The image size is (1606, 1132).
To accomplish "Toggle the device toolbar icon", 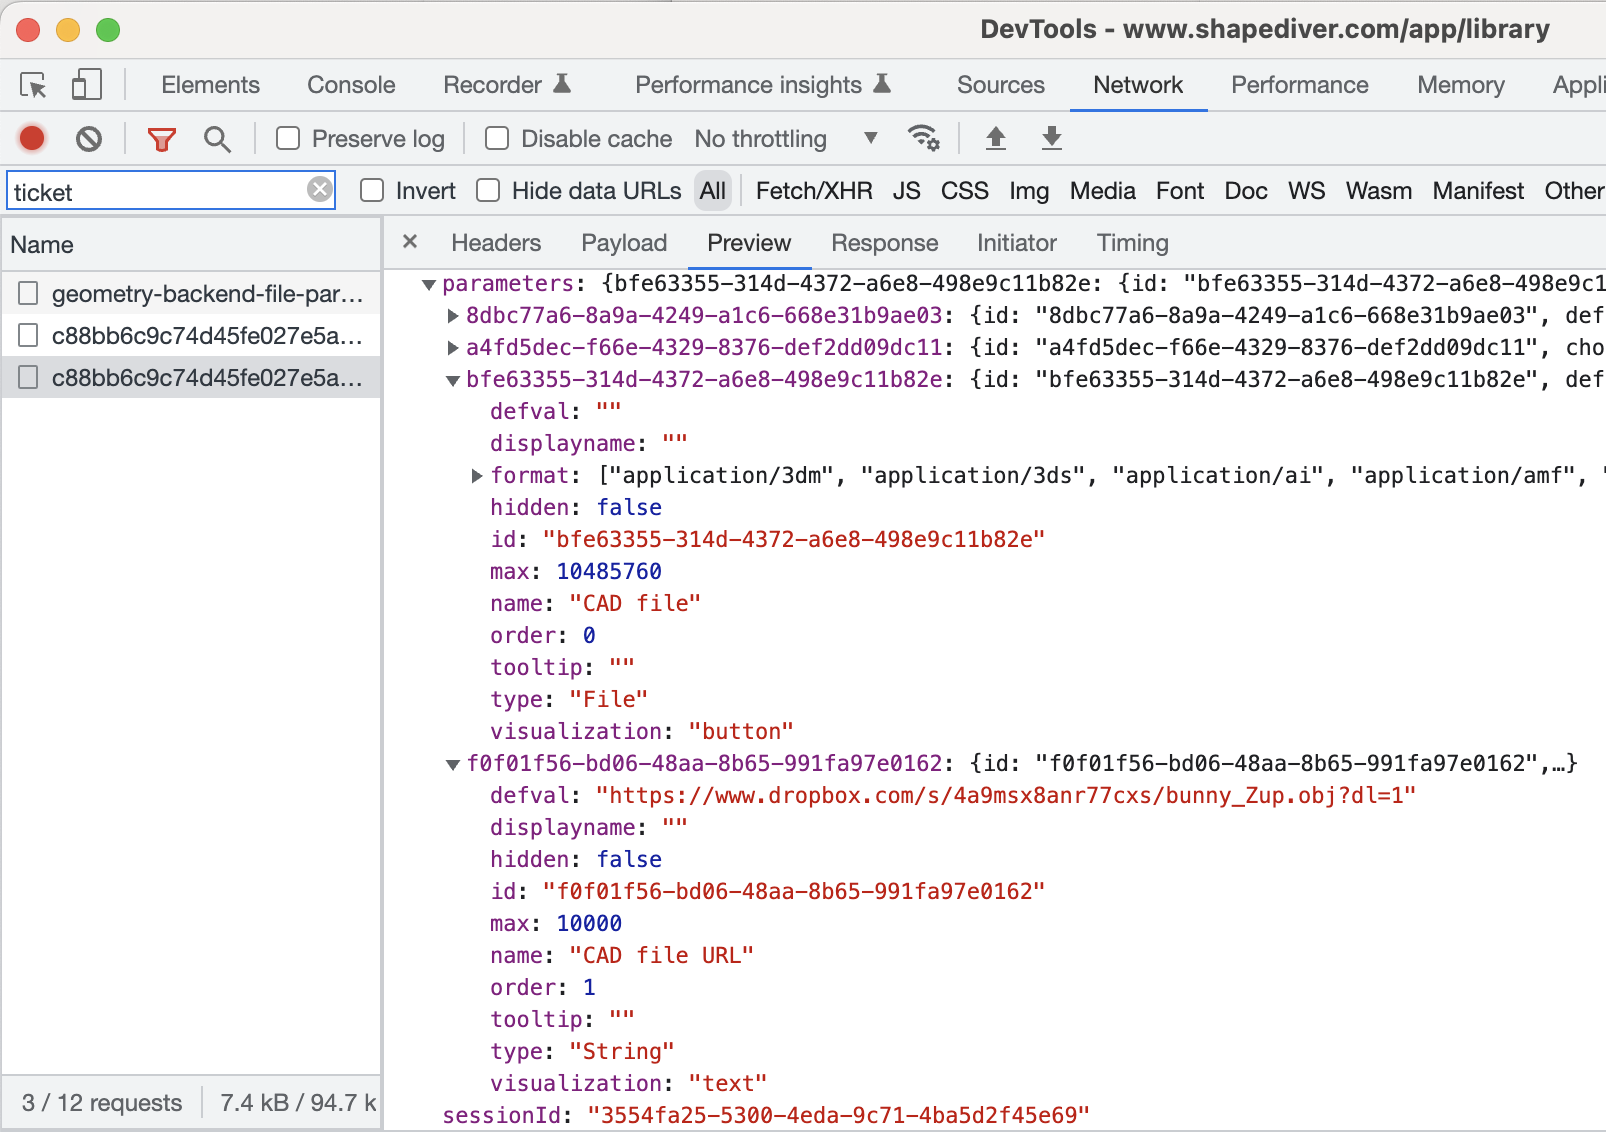I will pyautogui.click(x=86, y=85).
